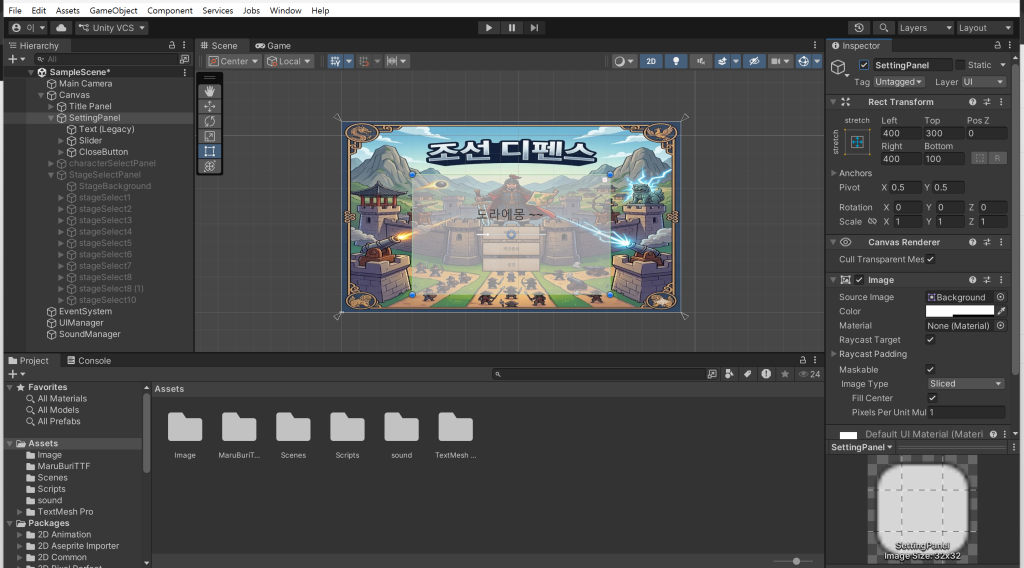Click the undo history icon in the top bar

tap(859, 28)
